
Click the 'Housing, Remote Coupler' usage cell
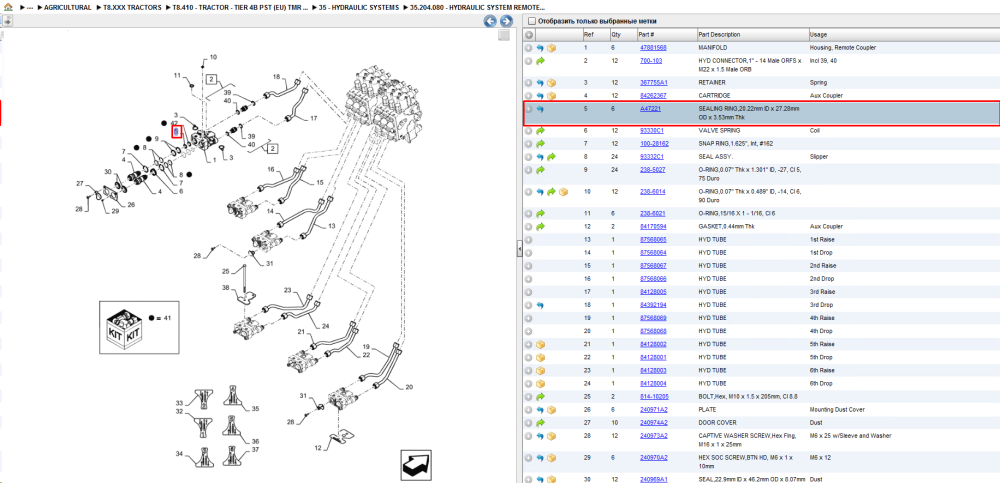tap(842, 48)
